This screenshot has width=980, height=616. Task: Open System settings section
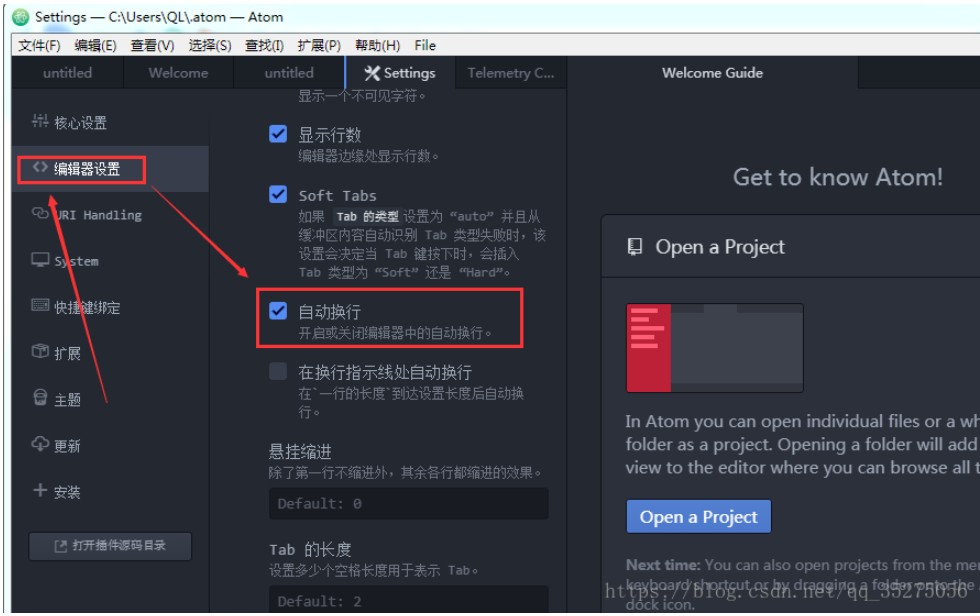(x=110, y=261)
